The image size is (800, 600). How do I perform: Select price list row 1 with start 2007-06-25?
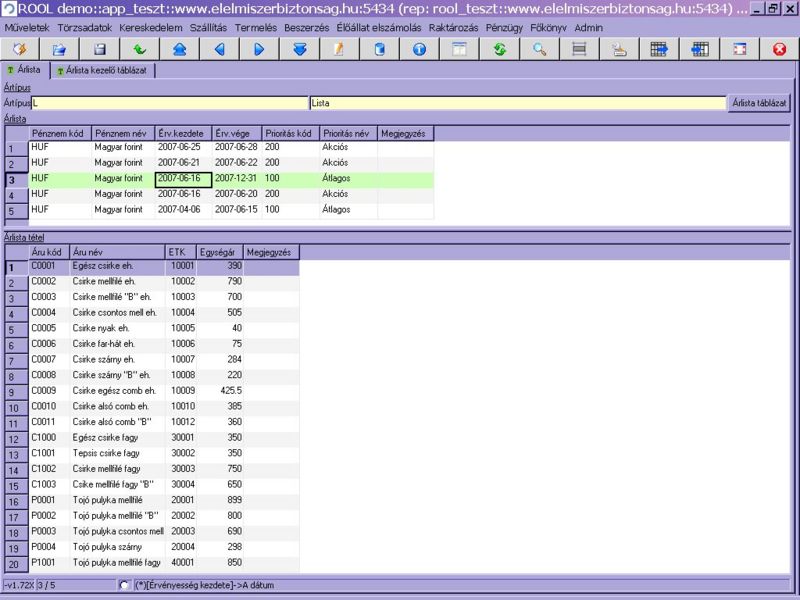[180, 148]
